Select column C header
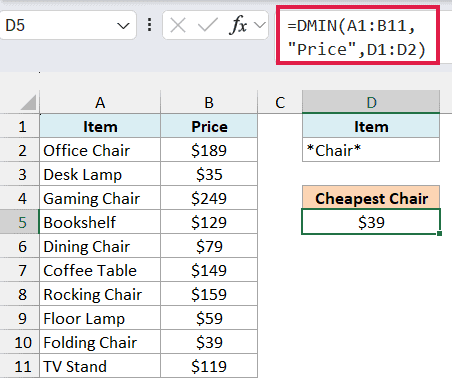The height and width of the screenshot is (378, 452). (x=280, y=102)
